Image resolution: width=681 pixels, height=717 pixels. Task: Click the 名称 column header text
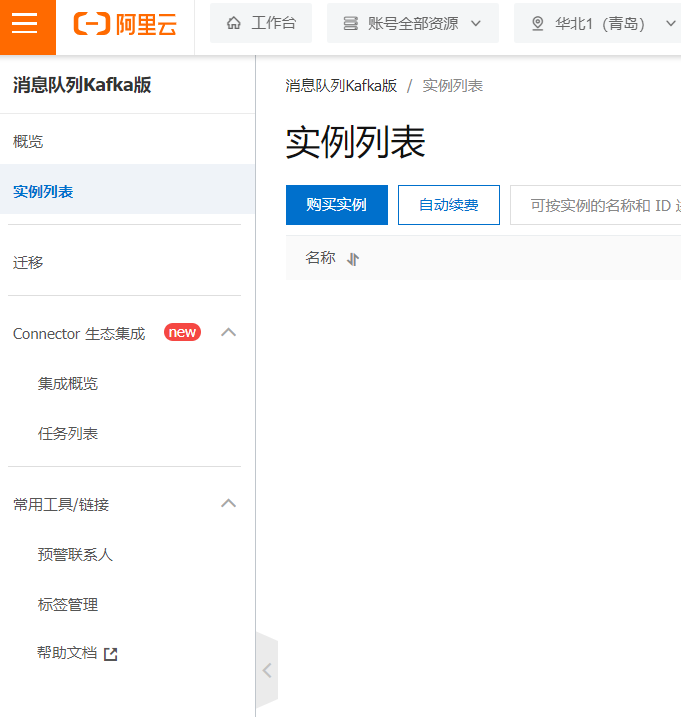(x=320, y=258)
